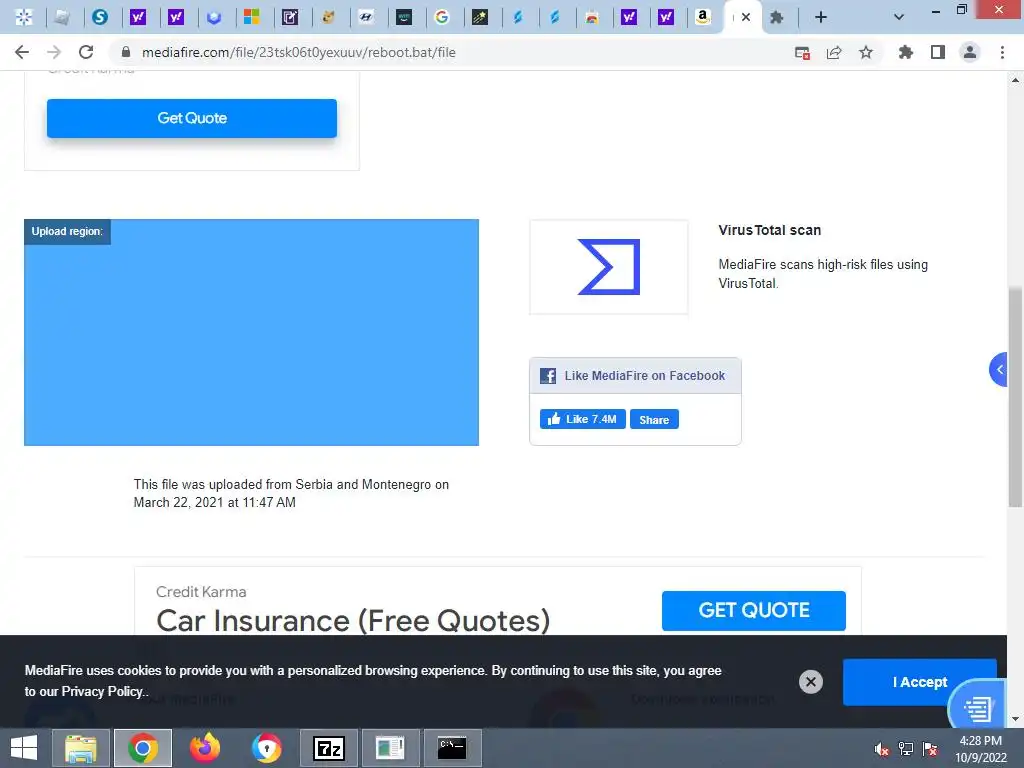Click Like MediaFire on Facebook link
Viewport: 1024px width, 768px height.
pyautogui.click(x=645, y=376)
